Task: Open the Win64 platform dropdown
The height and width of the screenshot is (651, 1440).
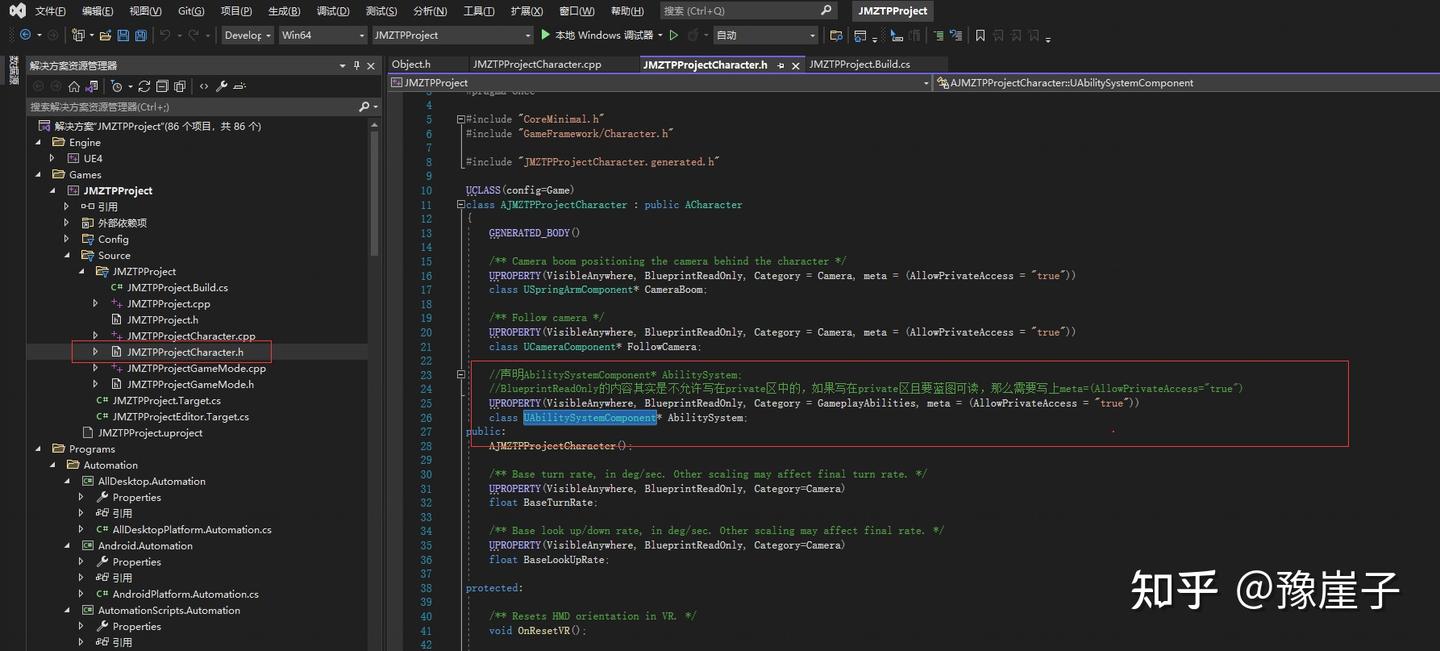Action: click(x=322, y=35)
